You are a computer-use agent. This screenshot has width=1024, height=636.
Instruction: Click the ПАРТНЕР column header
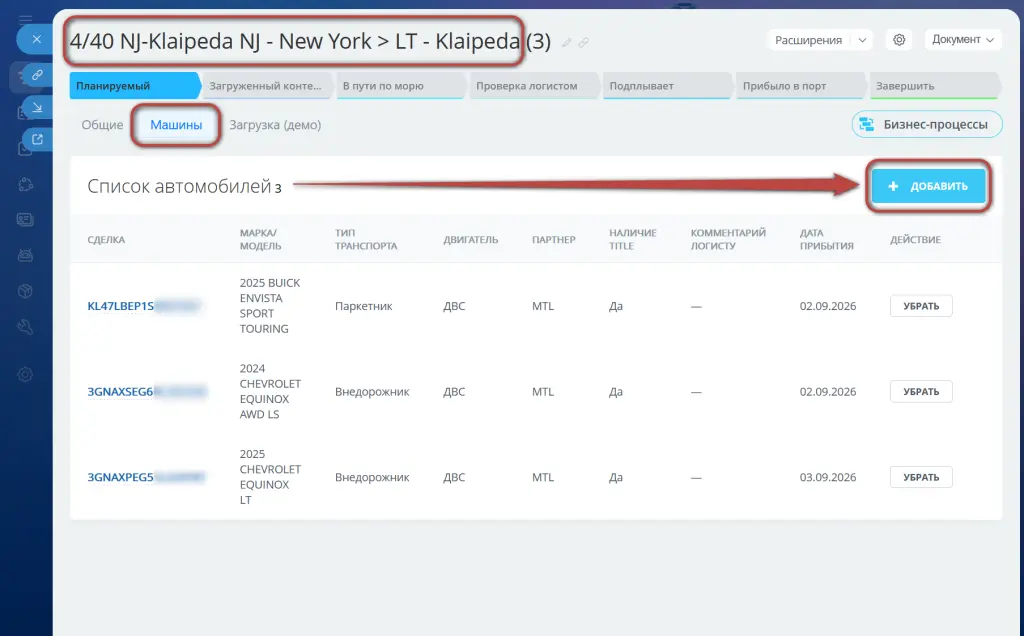pos(554,240)
